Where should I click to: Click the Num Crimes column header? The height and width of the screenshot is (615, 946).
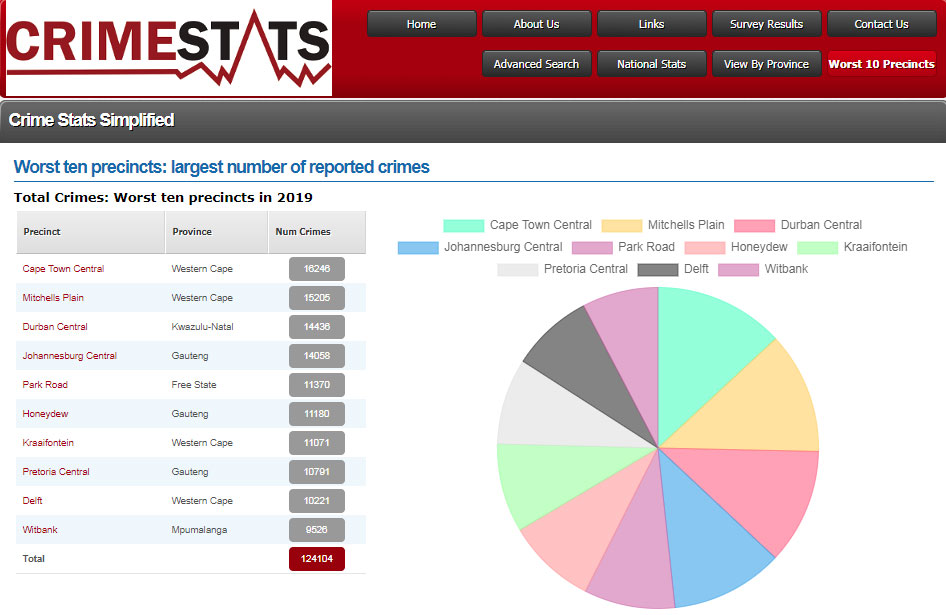tap(303, 232)
